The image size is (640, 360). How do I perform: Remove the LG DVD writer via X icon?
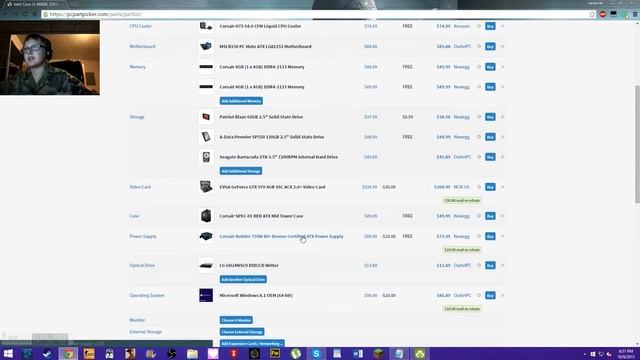coord(502,265)
